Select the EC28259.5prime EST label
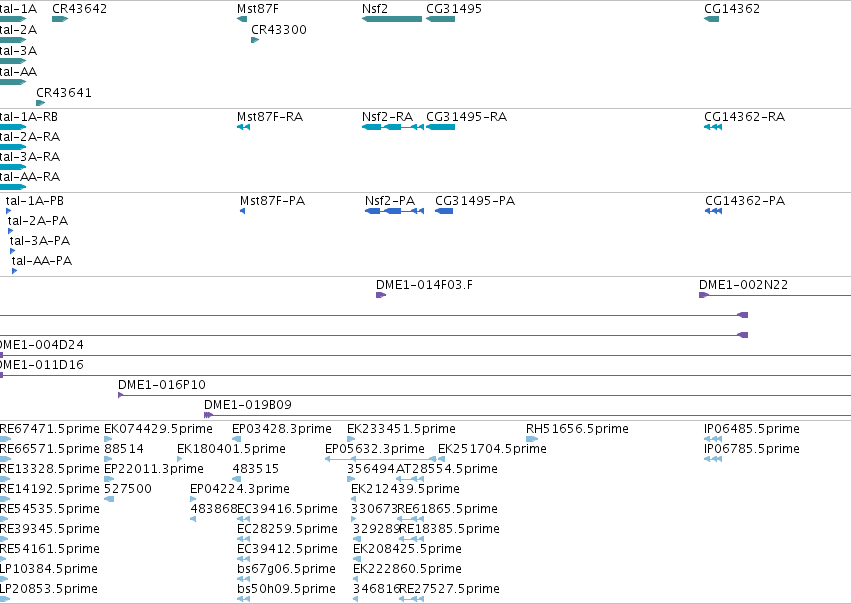851x604 pixels. 287,529
